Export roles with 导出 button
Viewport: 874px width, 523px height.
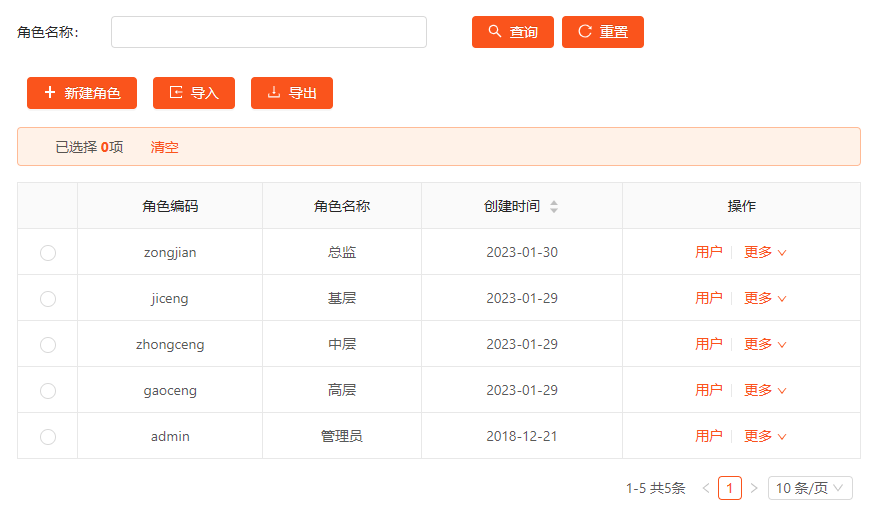(292, 93)
